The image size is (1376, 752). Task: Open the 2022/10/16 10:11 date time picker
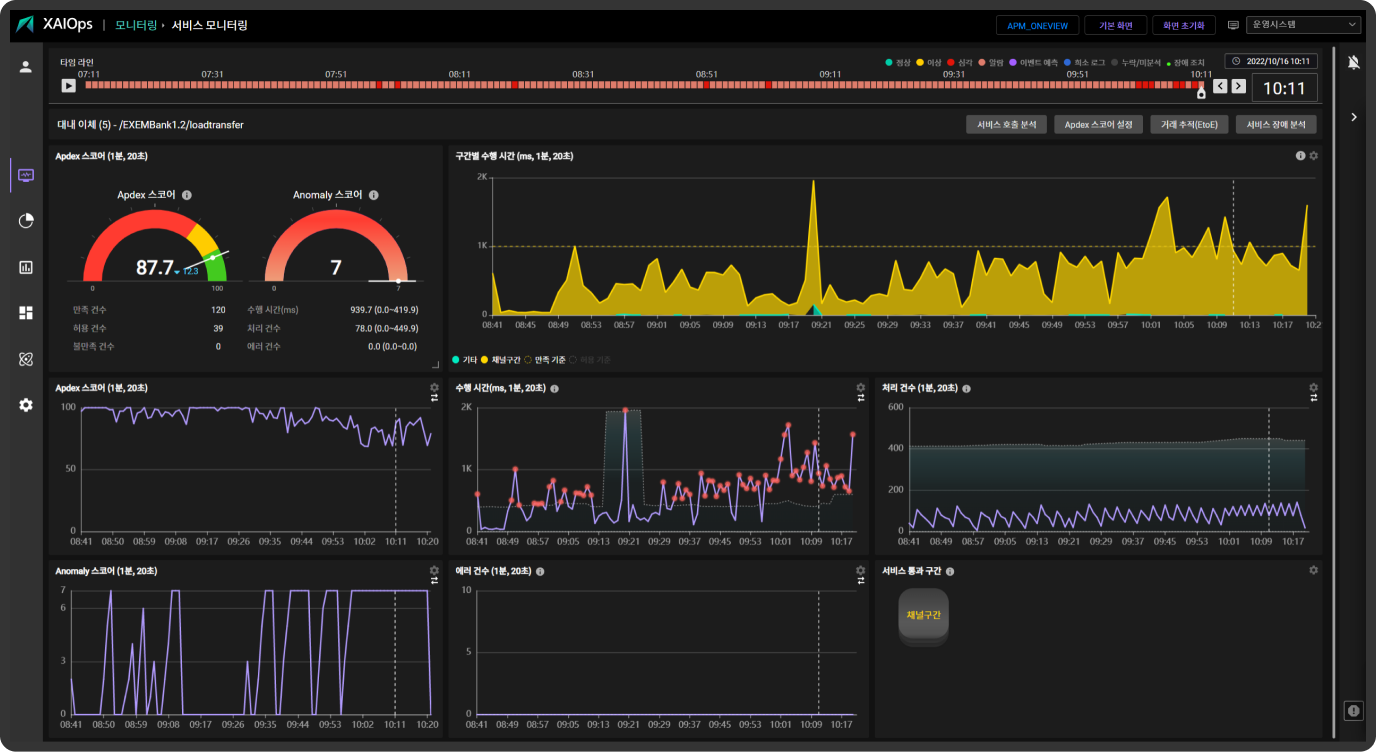click(x=1271, y=61)
